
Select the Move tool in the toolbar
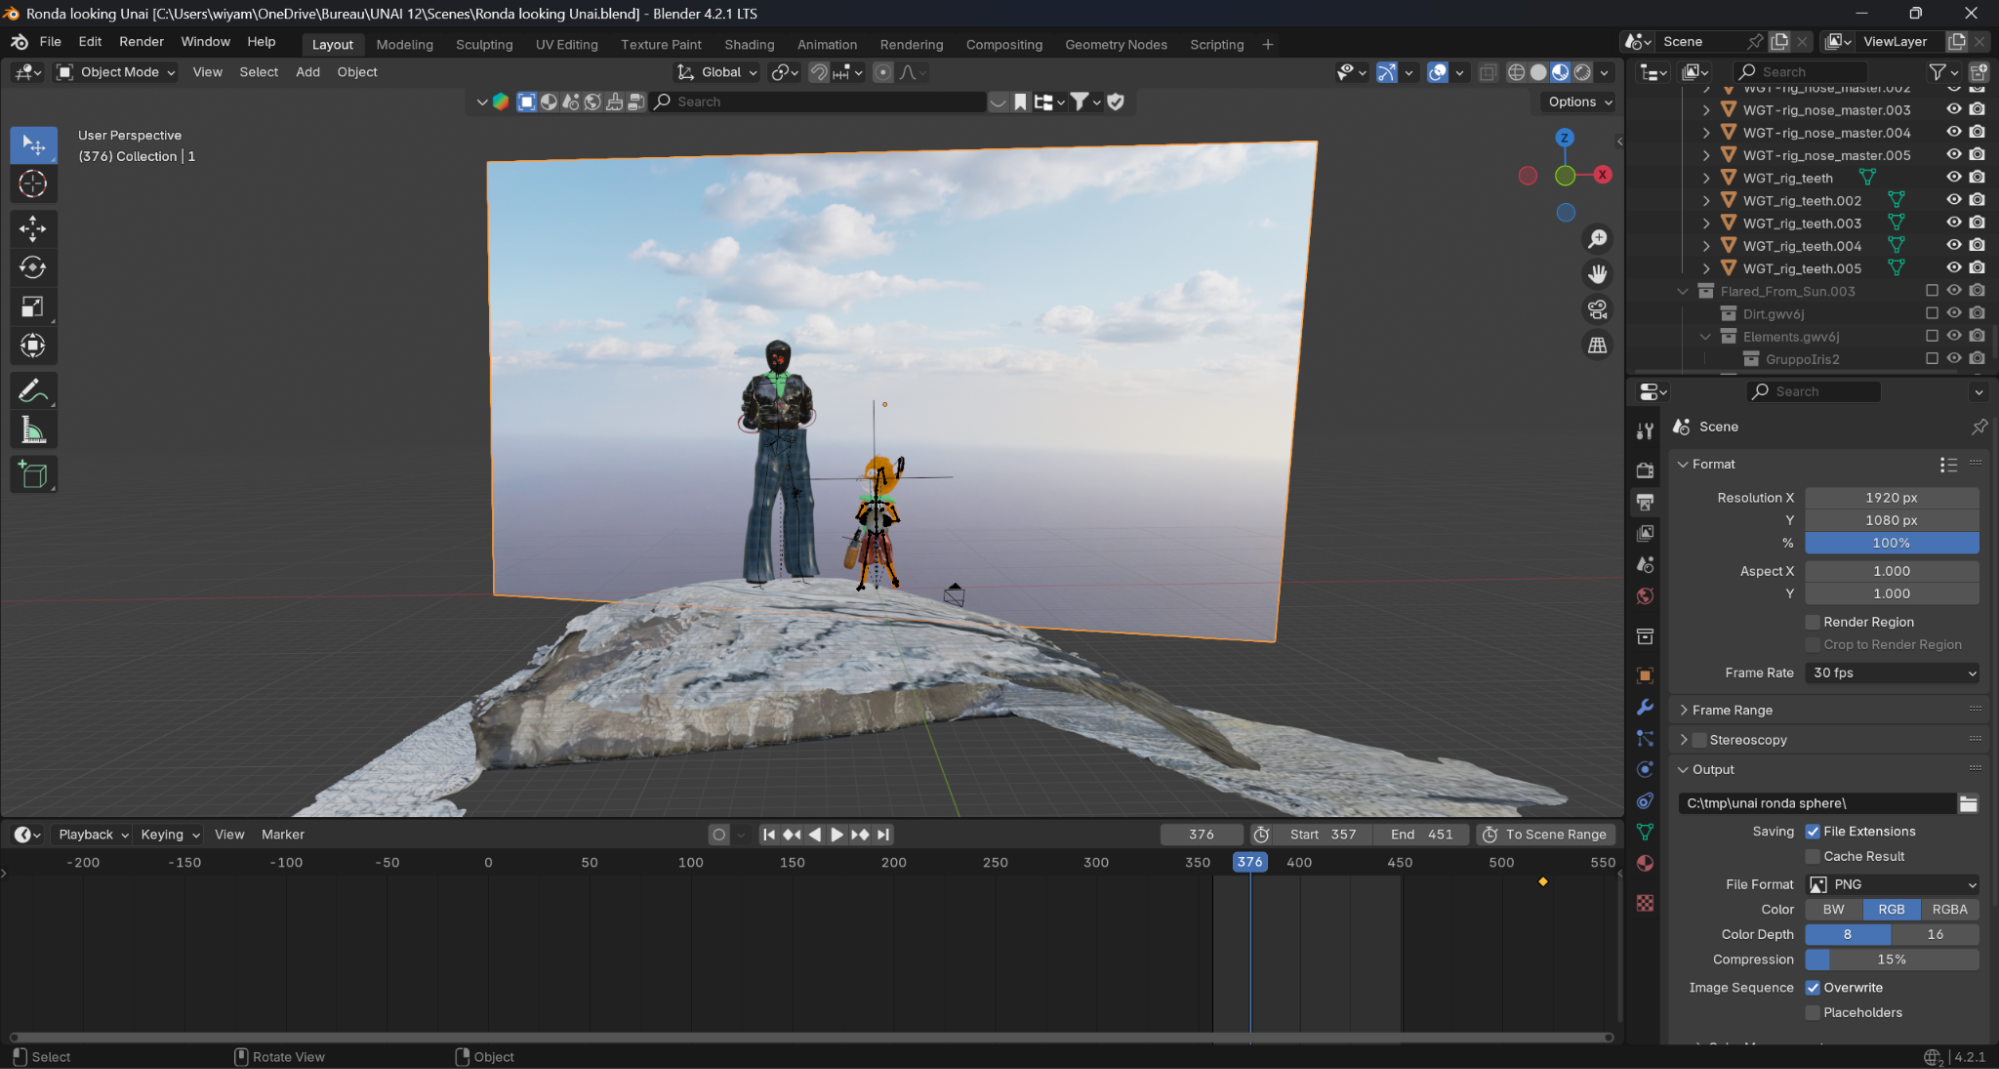pos(33,229)
